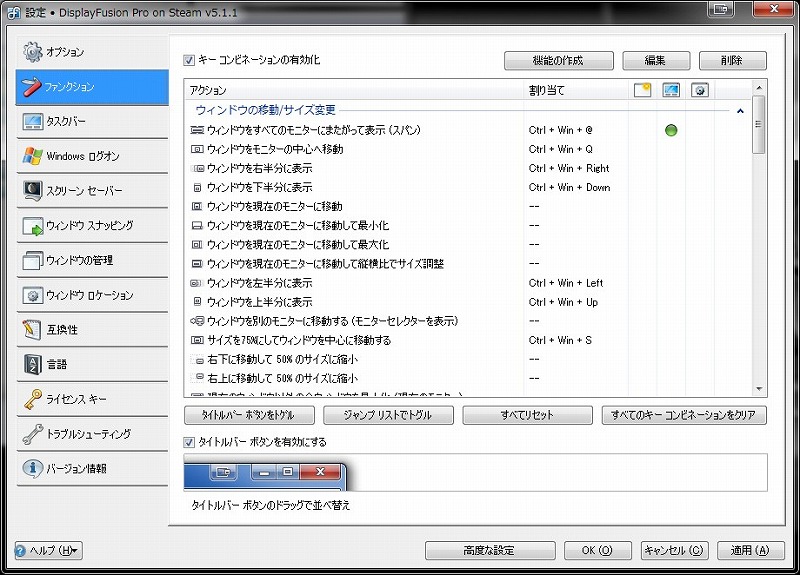This screenshot has height=575, width=800.
Task: Click Ctrl + Win + Down assignment
Action: (x=569, y=188)
